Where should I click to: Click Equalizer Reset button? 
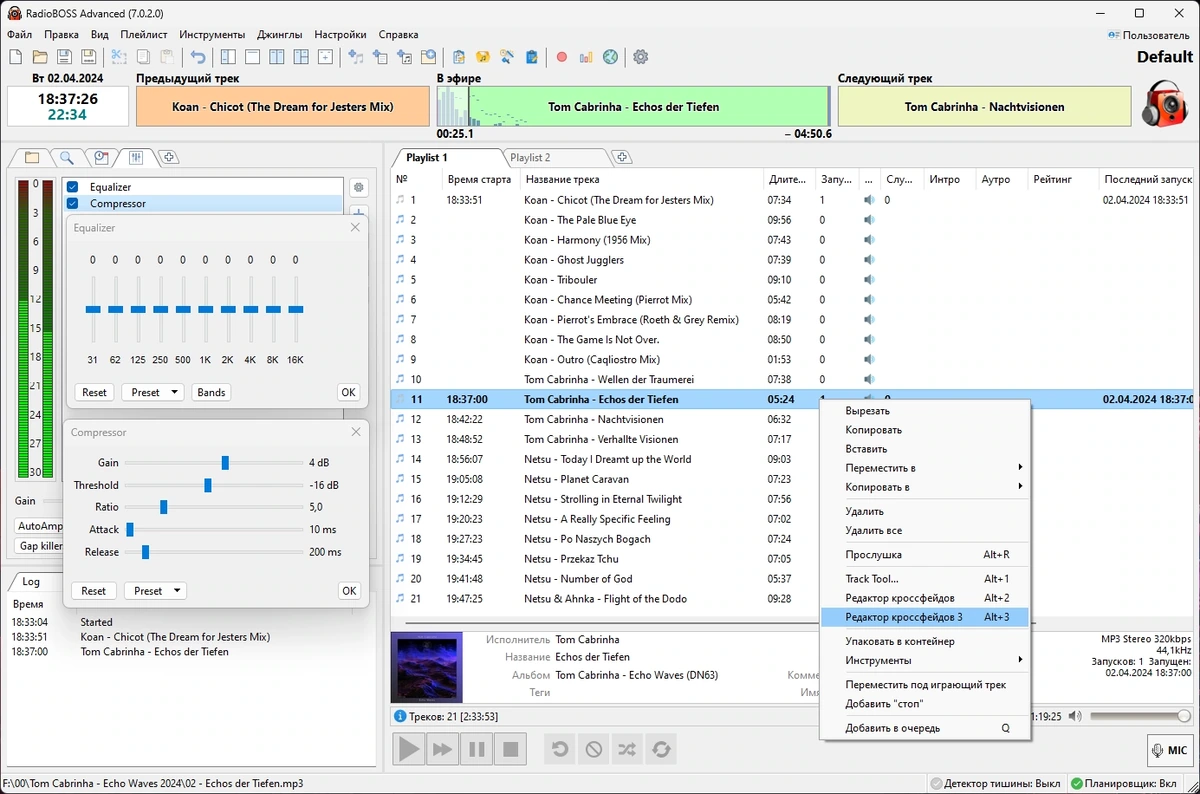point(94,392)
